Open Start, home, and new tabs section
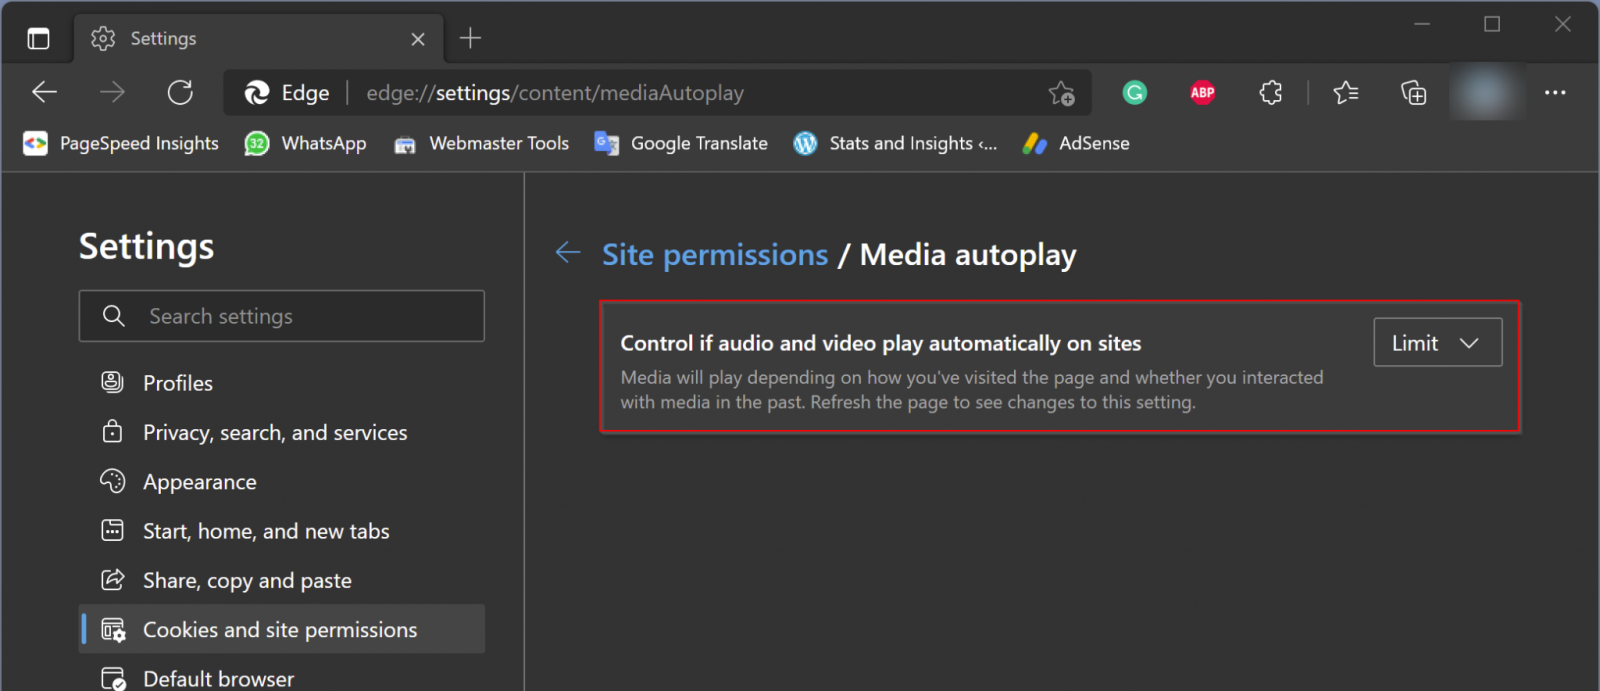This screenshot has height=691, width=1600. [282, 531]
